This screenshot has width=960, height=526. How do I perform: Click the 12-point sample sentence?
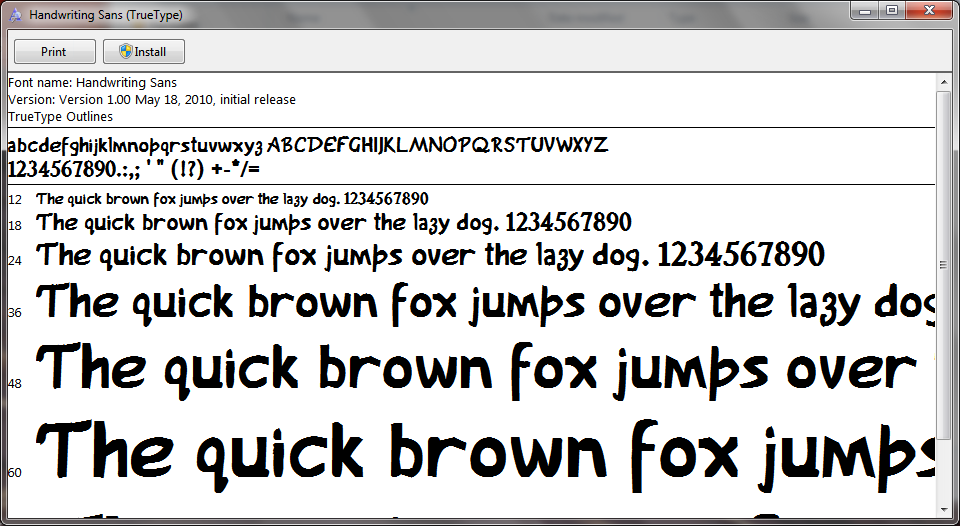point(233,199)
